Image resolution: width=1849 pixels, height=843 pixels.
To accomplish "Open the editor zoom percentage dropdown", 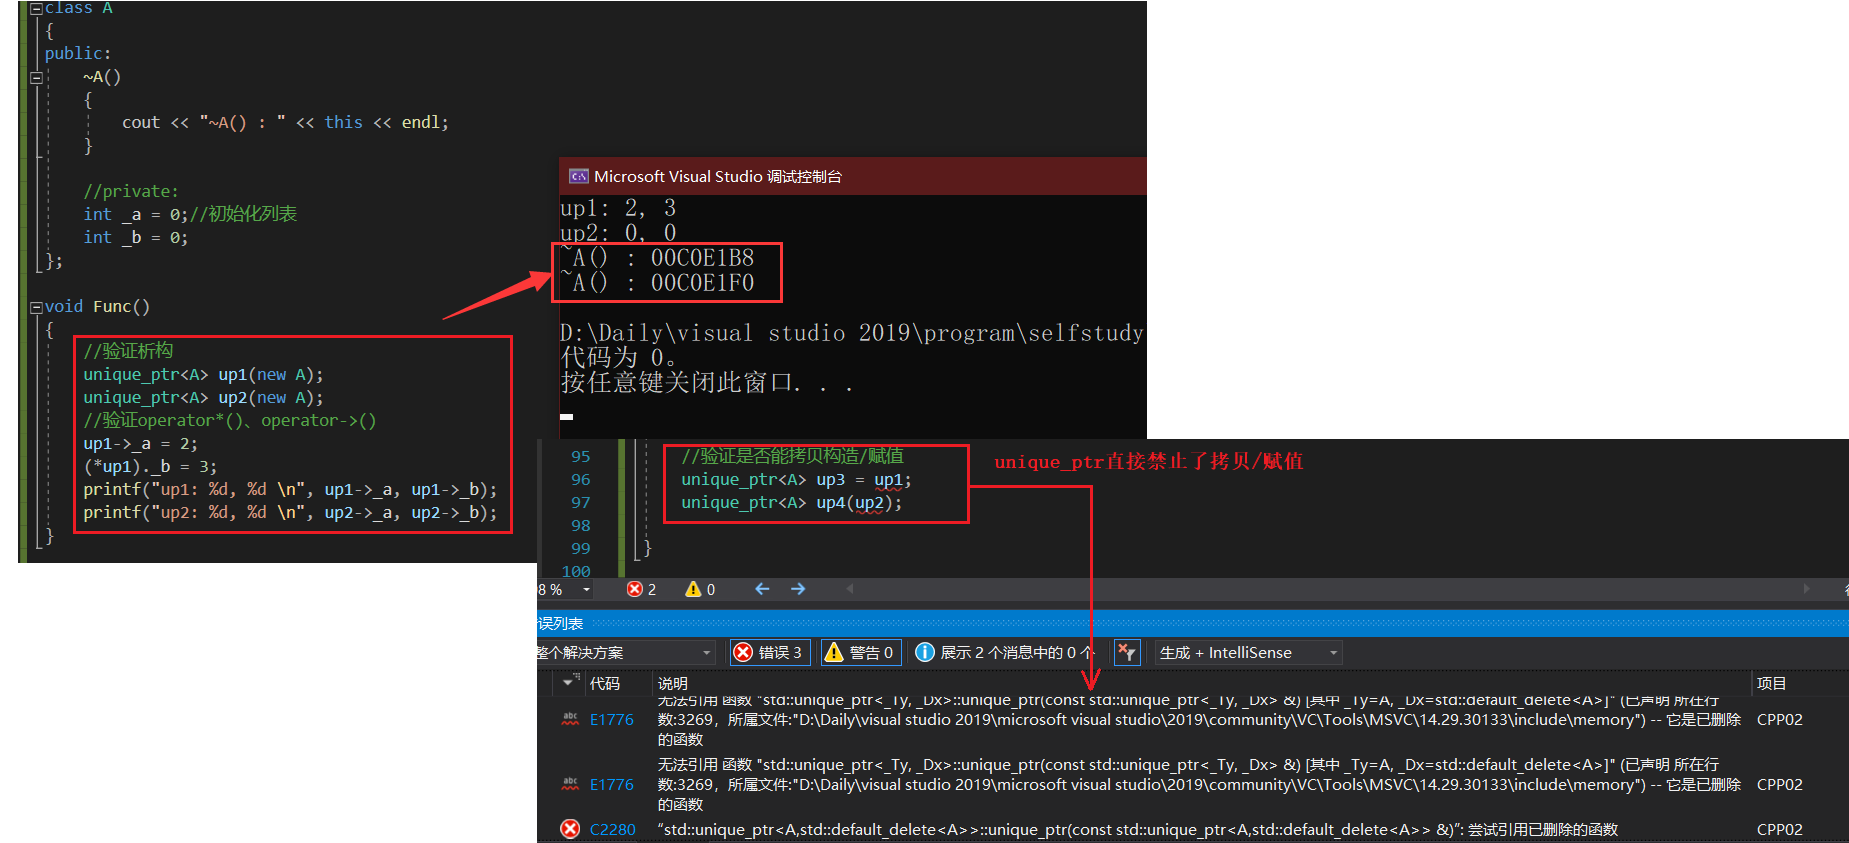I will pos(587,590).
